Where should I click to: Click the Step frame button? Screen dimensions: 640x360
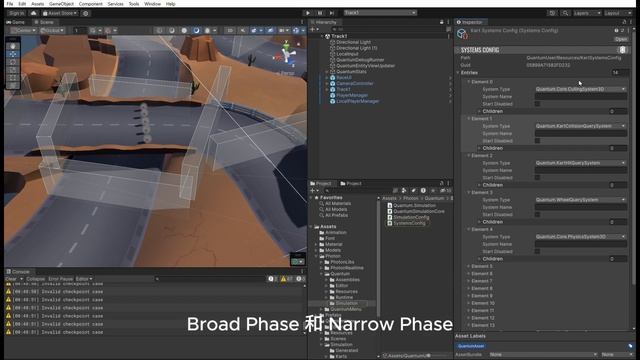point(332,13)
